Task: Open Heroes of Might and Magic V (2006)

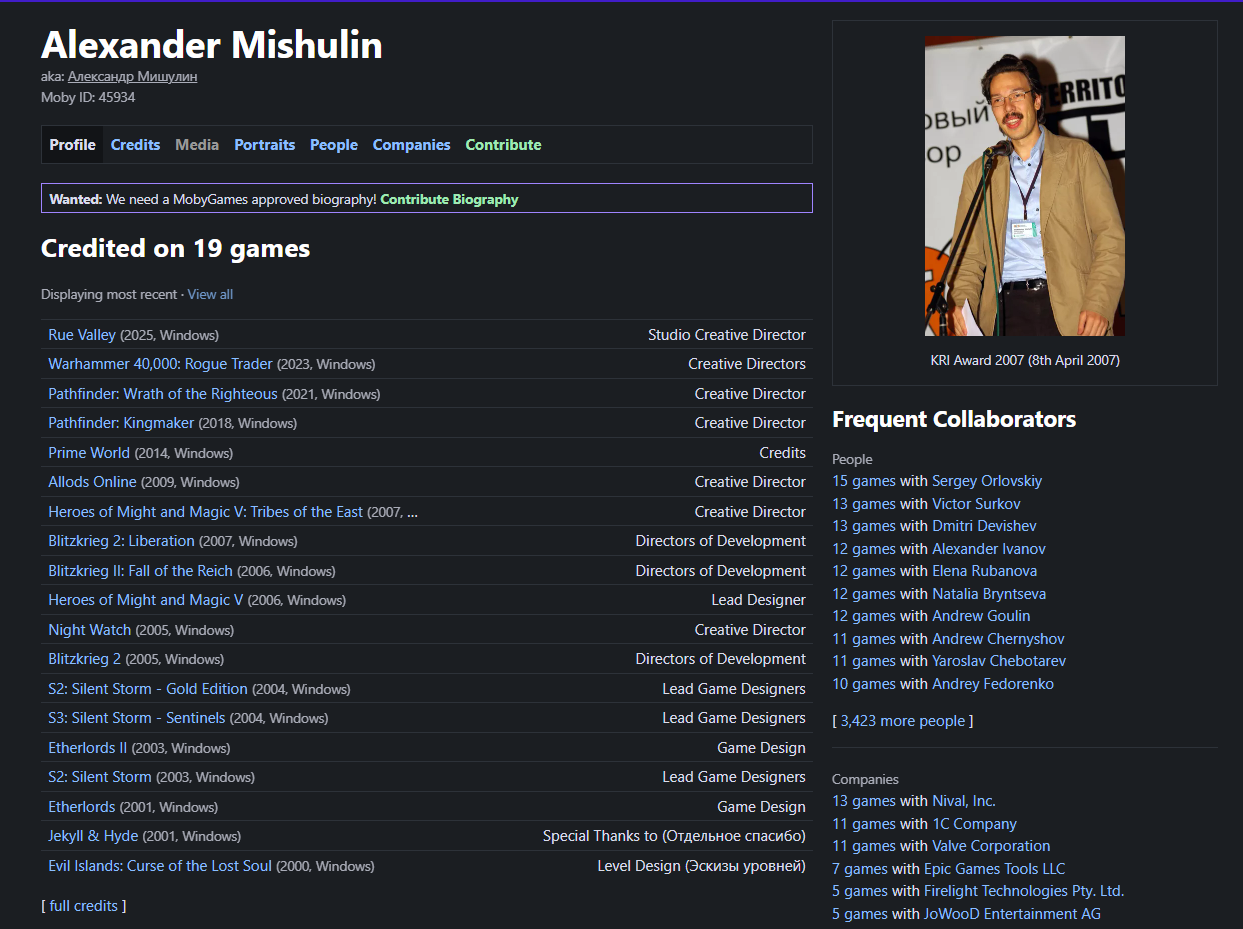Action: click(145, 600)
